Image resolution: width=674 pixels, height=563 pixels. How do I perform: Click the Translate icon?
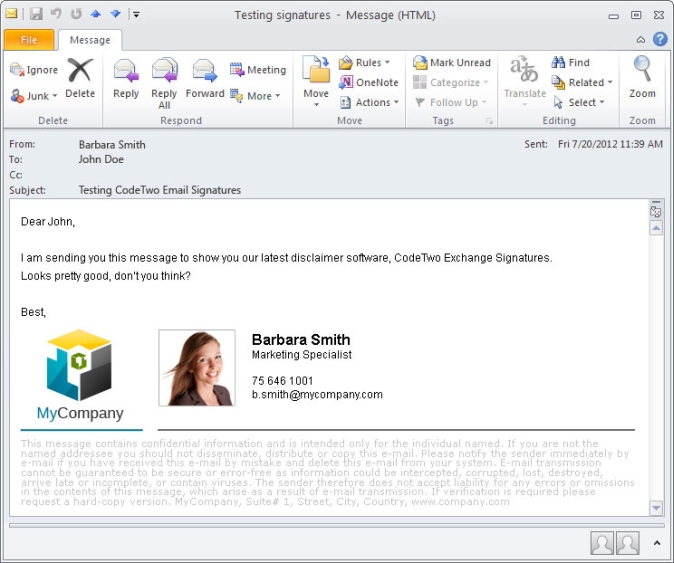524,70
